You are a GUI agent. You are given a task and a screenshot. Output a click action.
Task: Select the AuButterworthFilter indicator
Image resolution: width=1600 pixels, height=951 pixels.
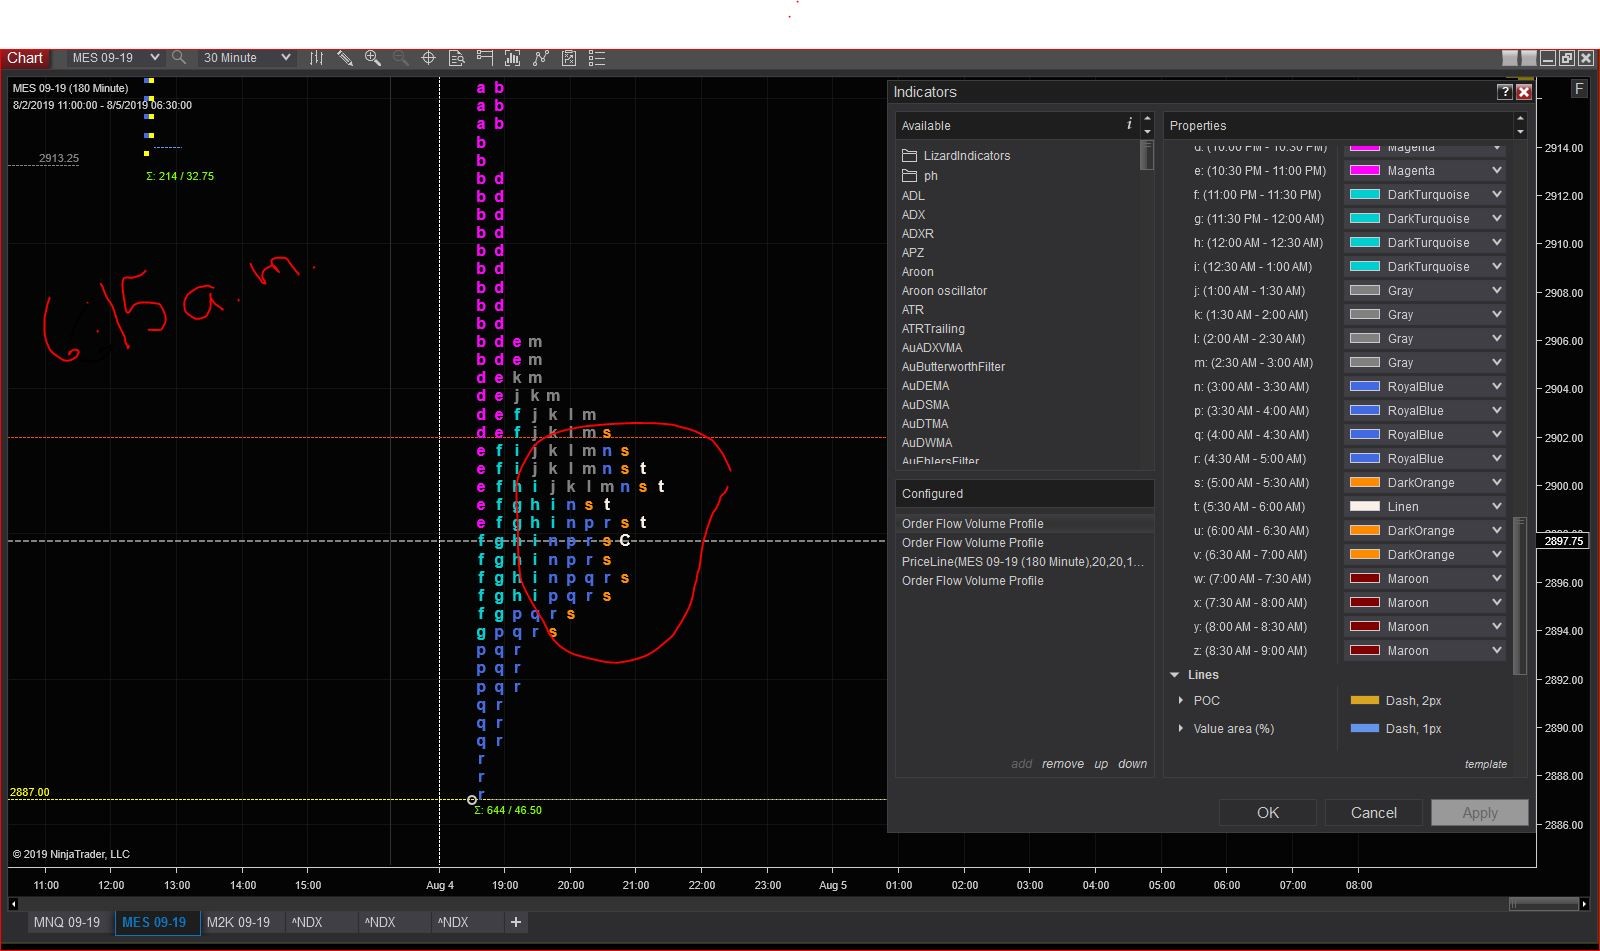click(x=953, y=367)
